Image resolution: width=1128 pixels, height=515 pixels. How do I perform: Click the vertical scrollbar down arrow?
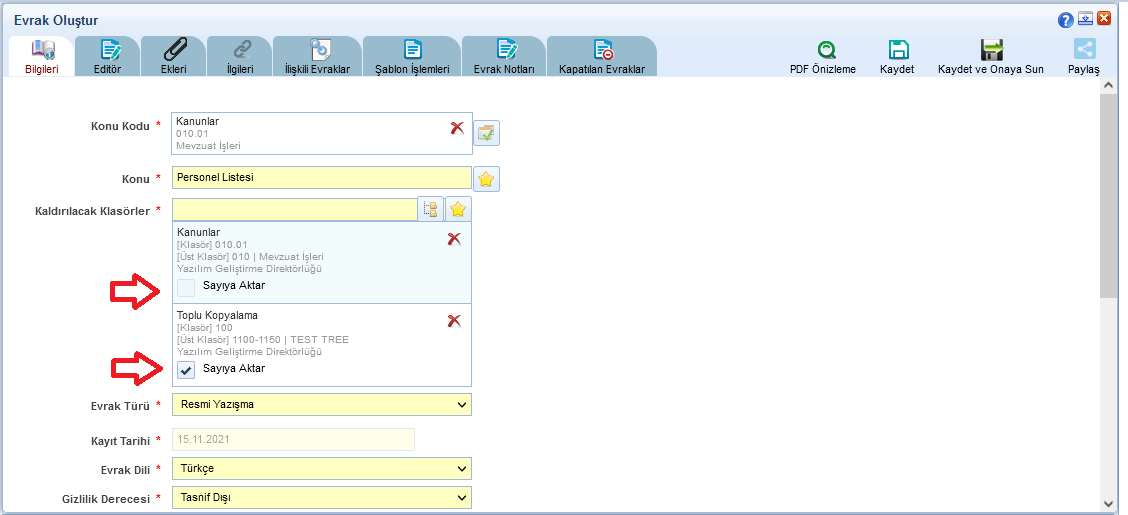point(1108,503)
